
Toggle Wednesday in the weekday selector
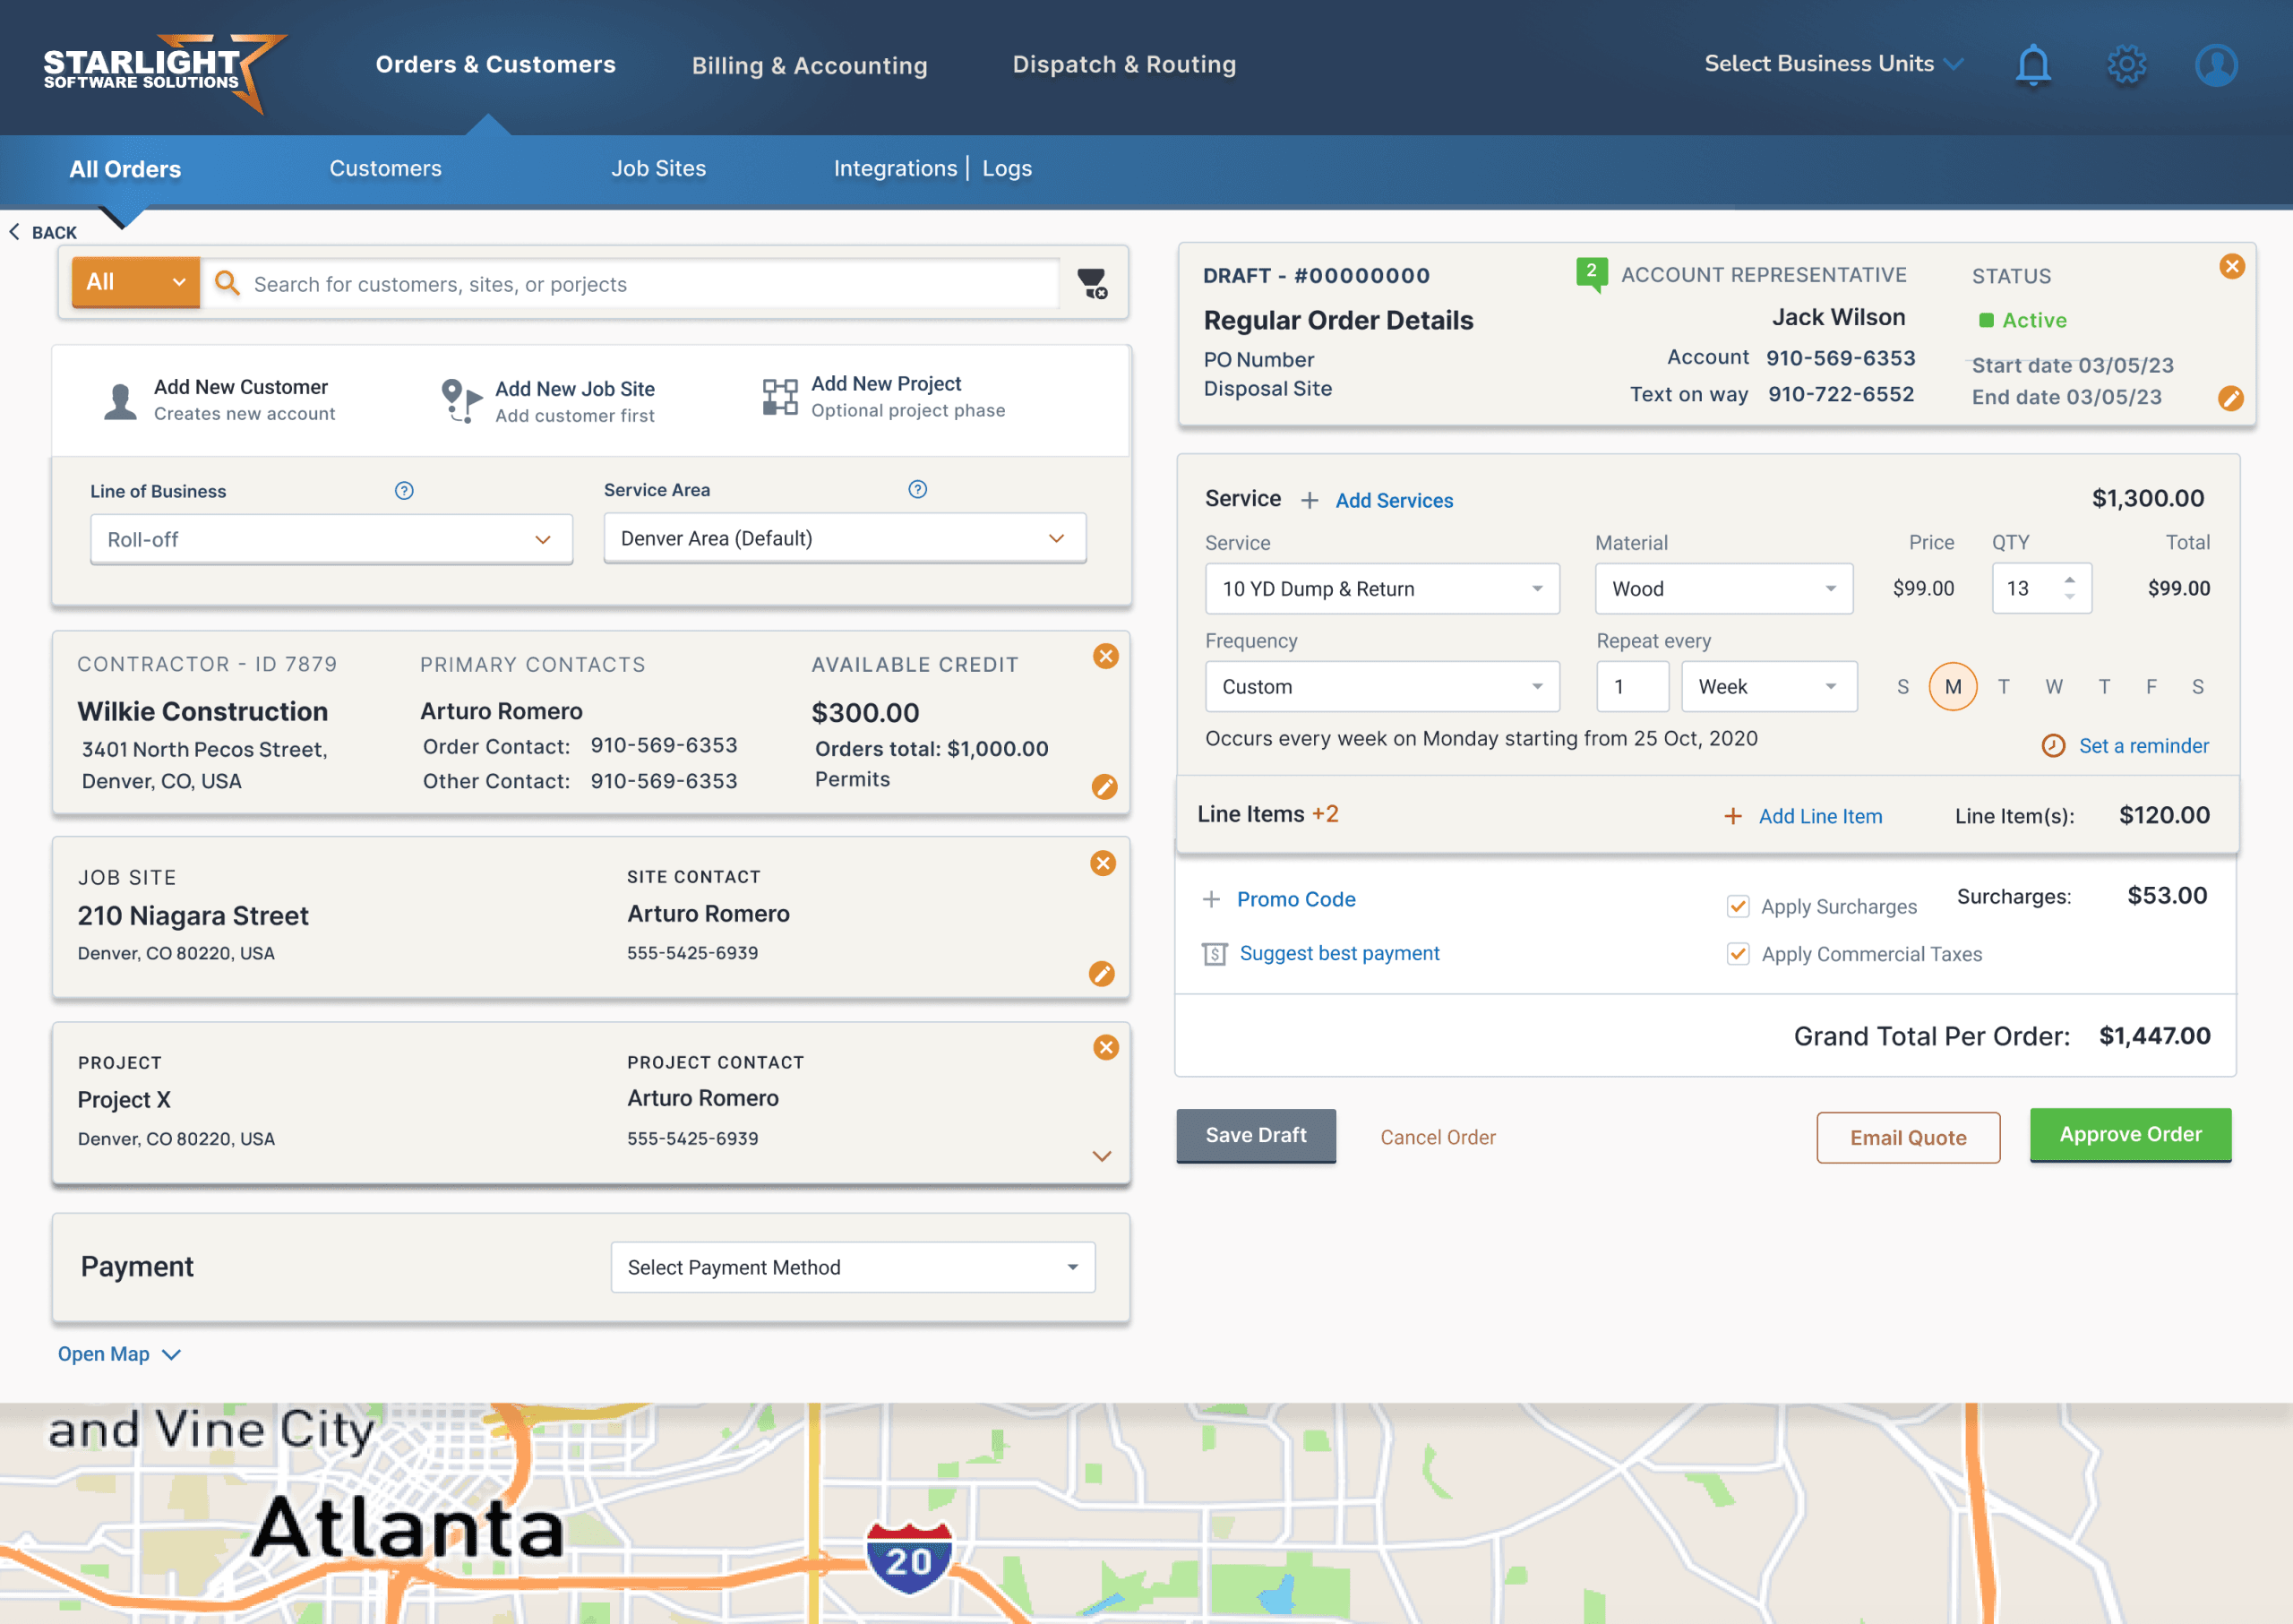coord(2053,687)
